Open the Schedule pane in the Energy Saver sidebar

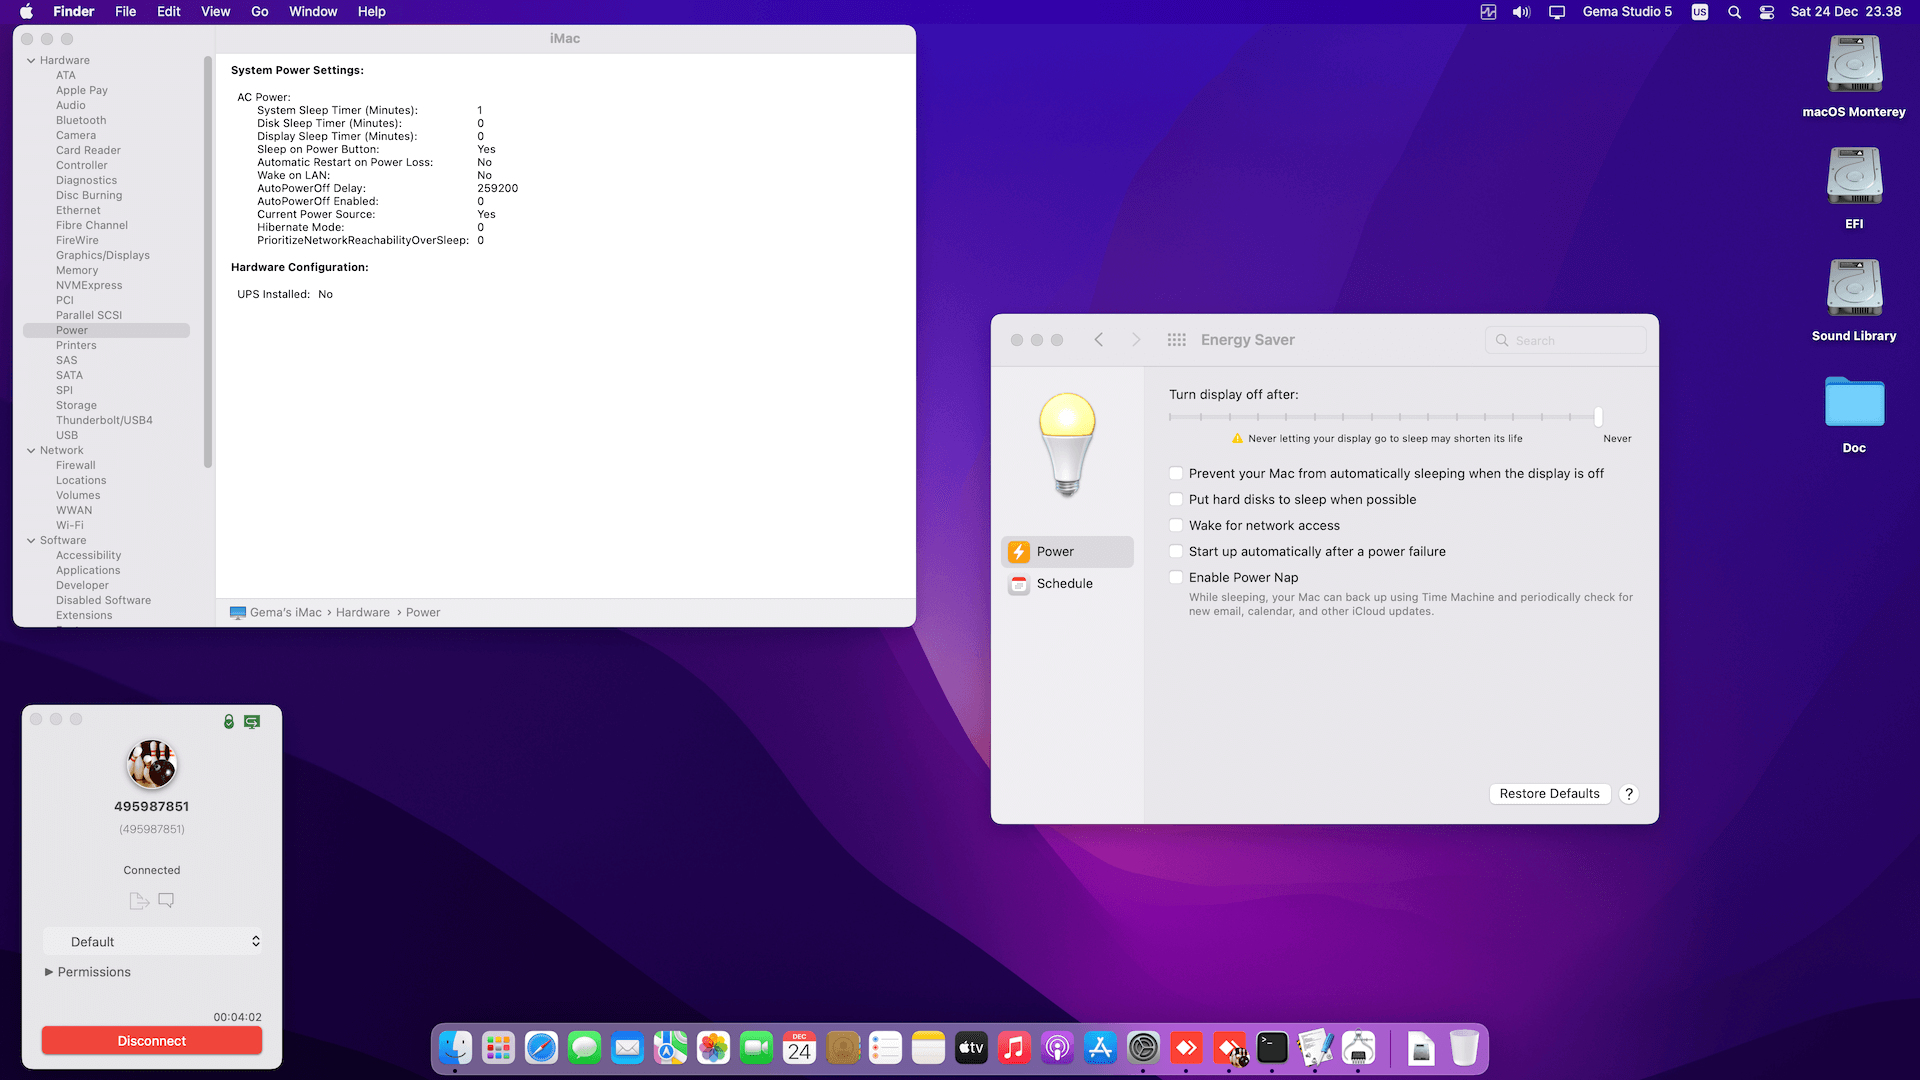(1064, 584)
